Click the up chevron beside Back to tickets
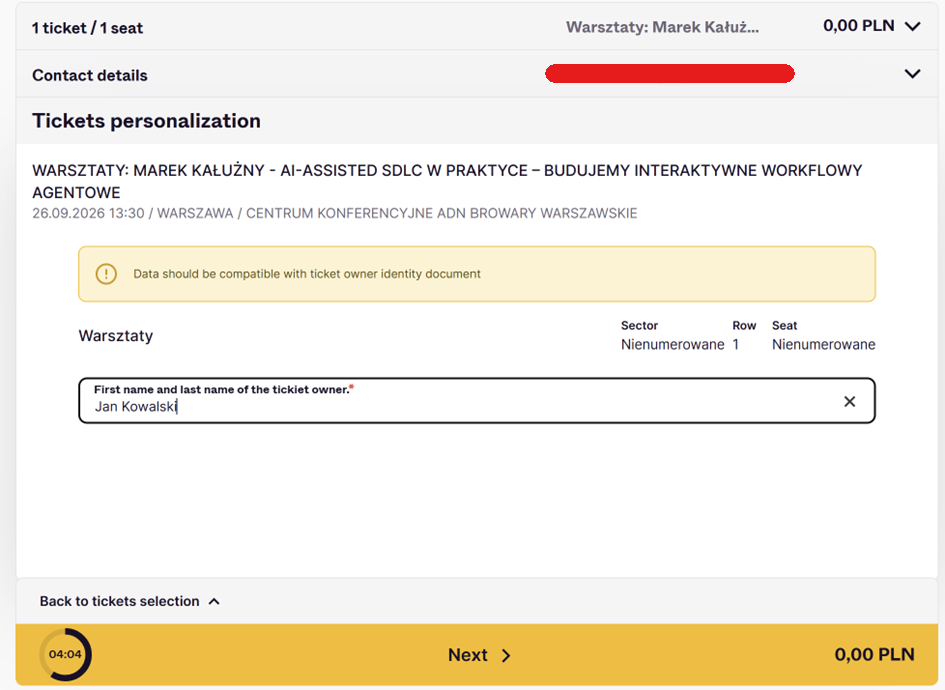The image size is (945, 690). pos(214,601)
